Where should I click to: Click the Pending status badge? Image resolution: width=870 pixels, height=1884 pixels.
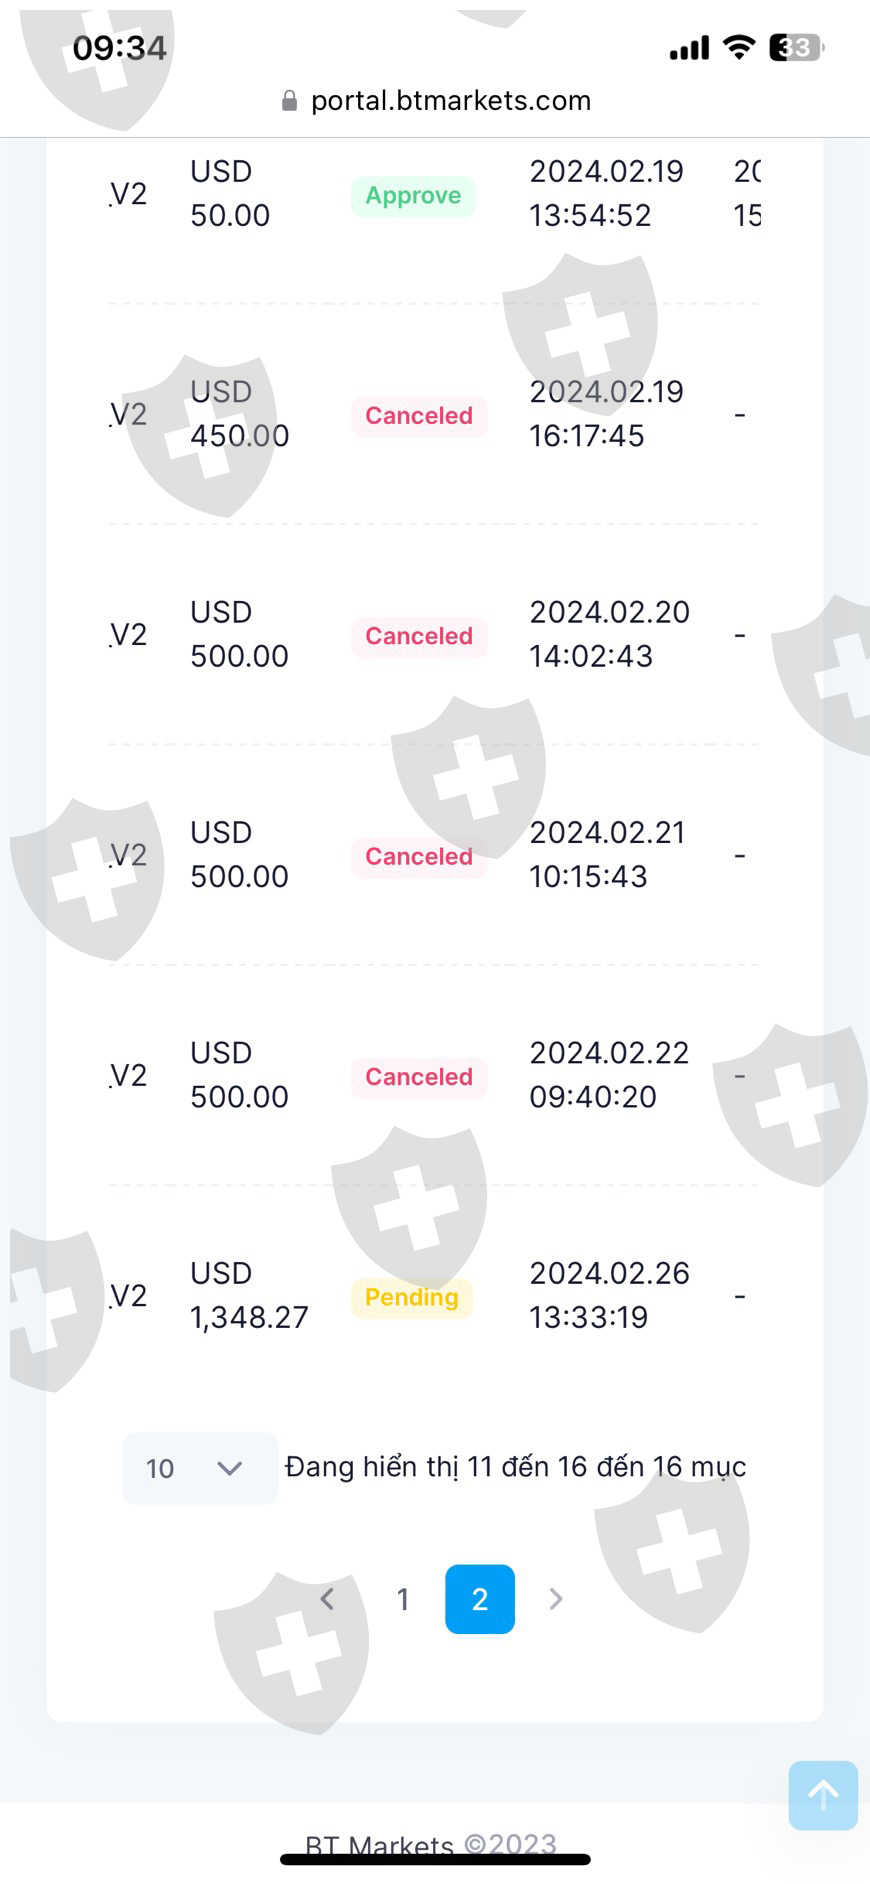pyautogui.click(x=411, y=1297)
